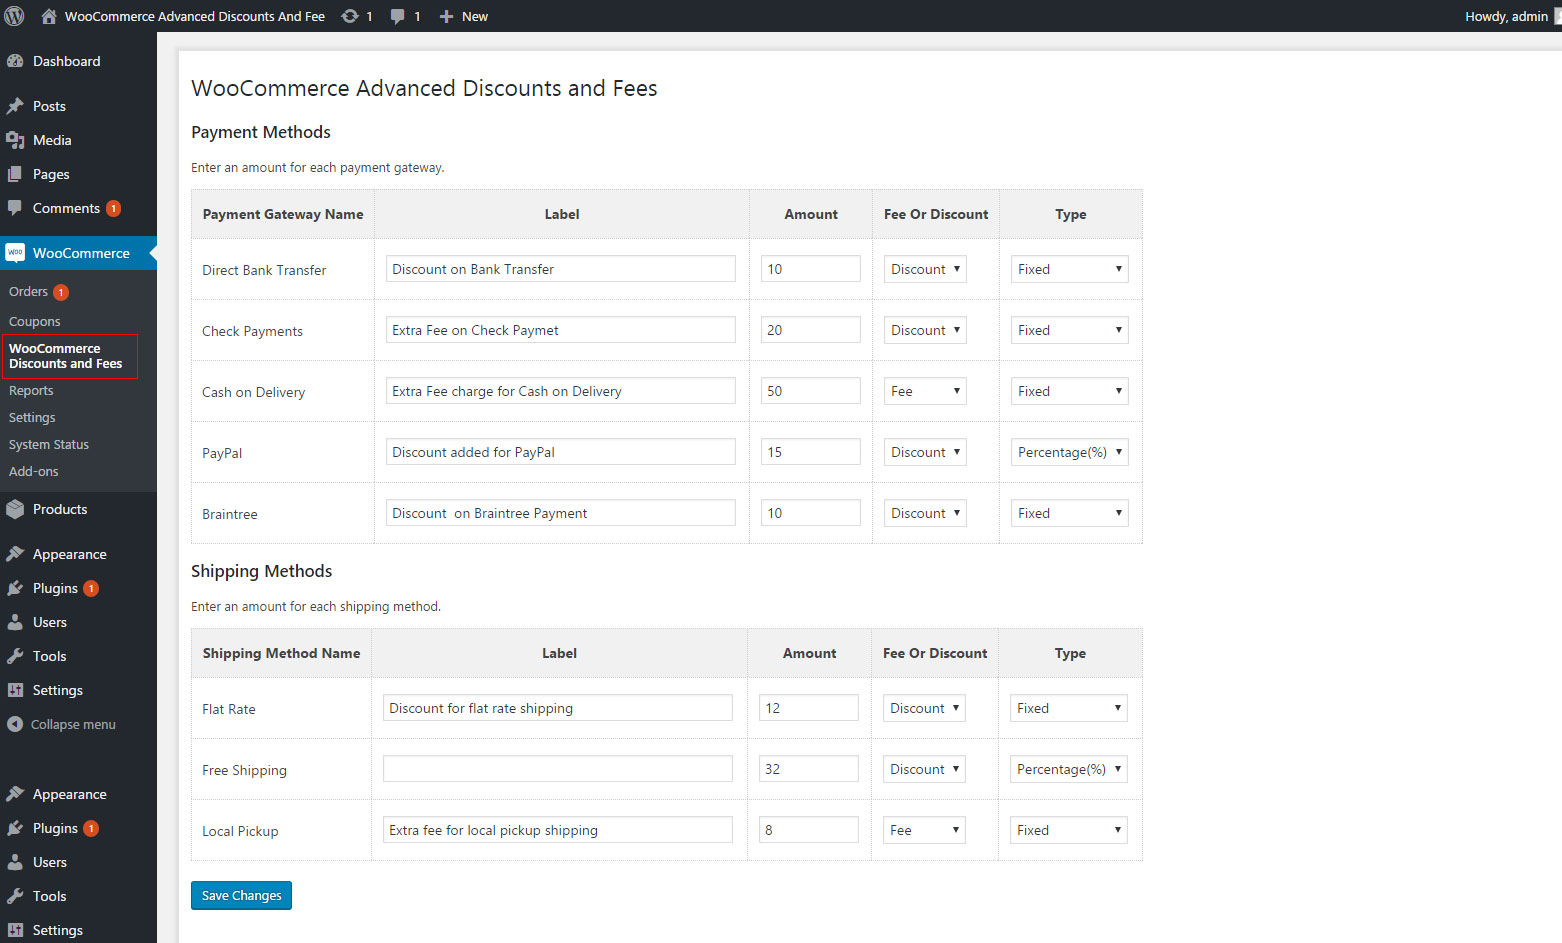Click the Free Shipping amount field
This screenshot has height=943, width=1562.
pyautogui.click(x=809, y=769)
